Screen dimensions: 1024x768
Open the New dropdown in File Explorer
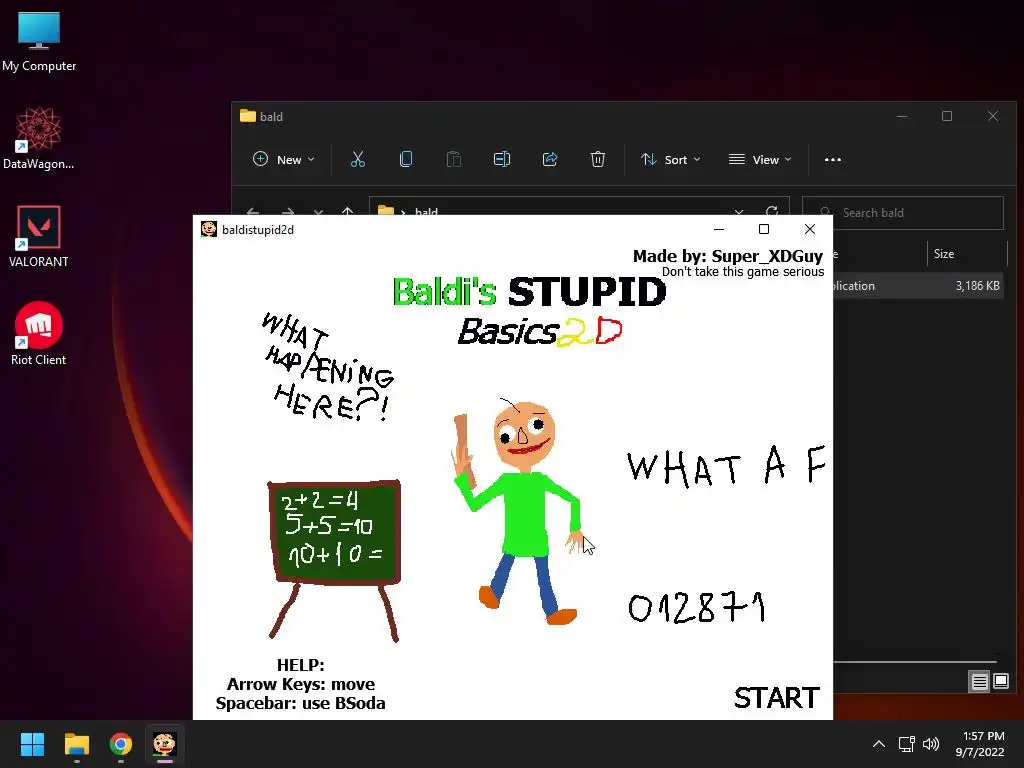pyautogui.click(x=283, y=159)
